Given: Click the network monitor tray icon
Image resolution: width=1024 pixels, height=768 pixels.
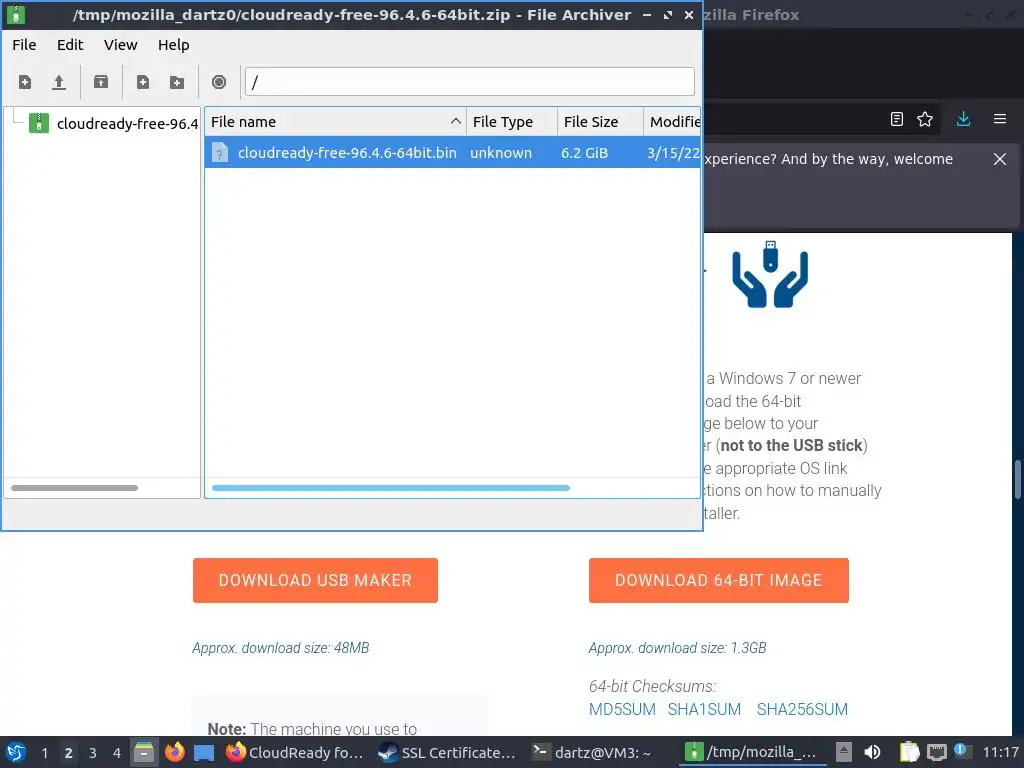Looking at the screenshot, I should tap(936, 752).
